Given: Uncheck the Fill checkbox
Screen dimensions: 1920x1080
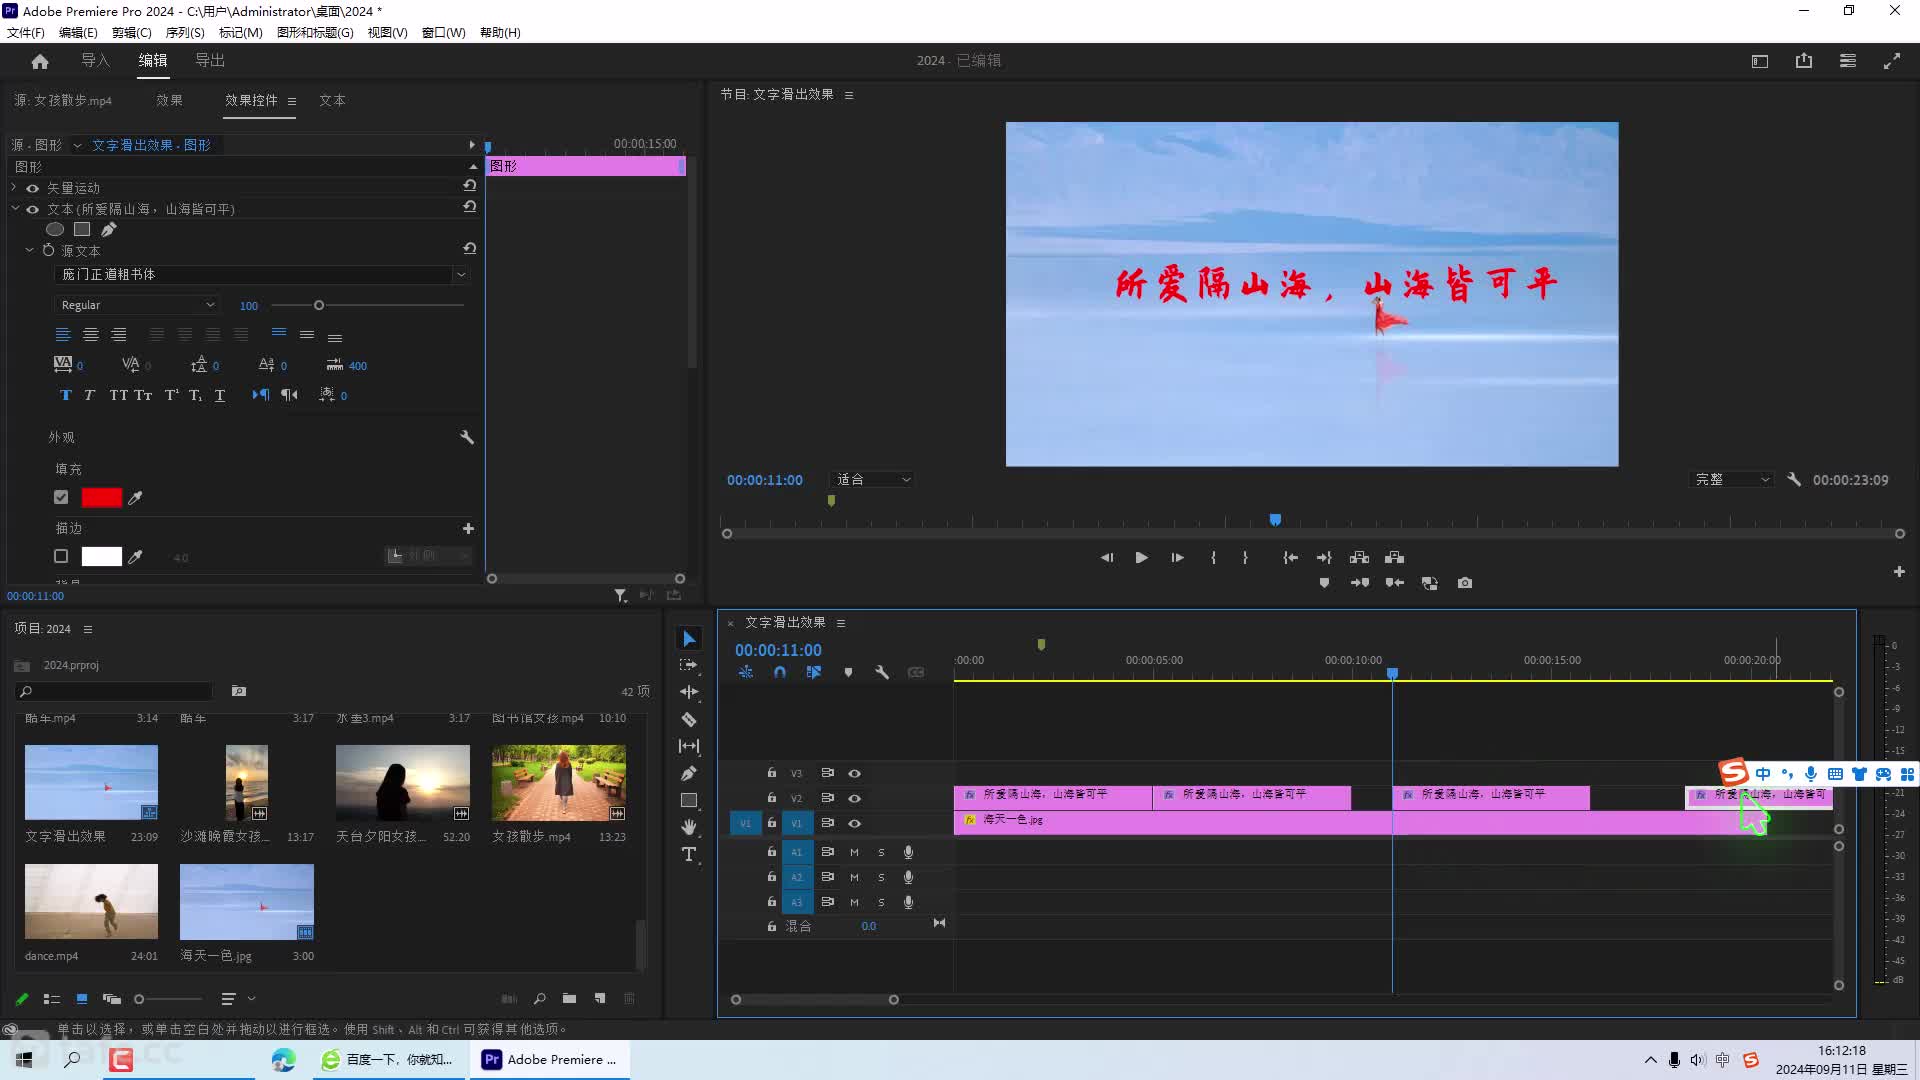Looking at the screenshot, I should click(x=61, y=497).
